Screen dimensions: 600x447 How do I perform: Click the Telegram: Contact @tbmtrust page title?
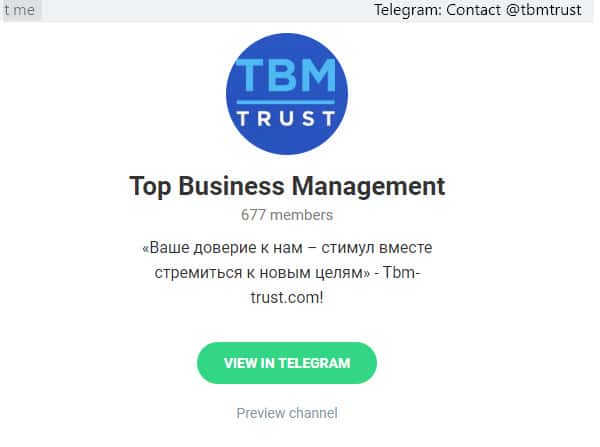[x=478, y=10]
